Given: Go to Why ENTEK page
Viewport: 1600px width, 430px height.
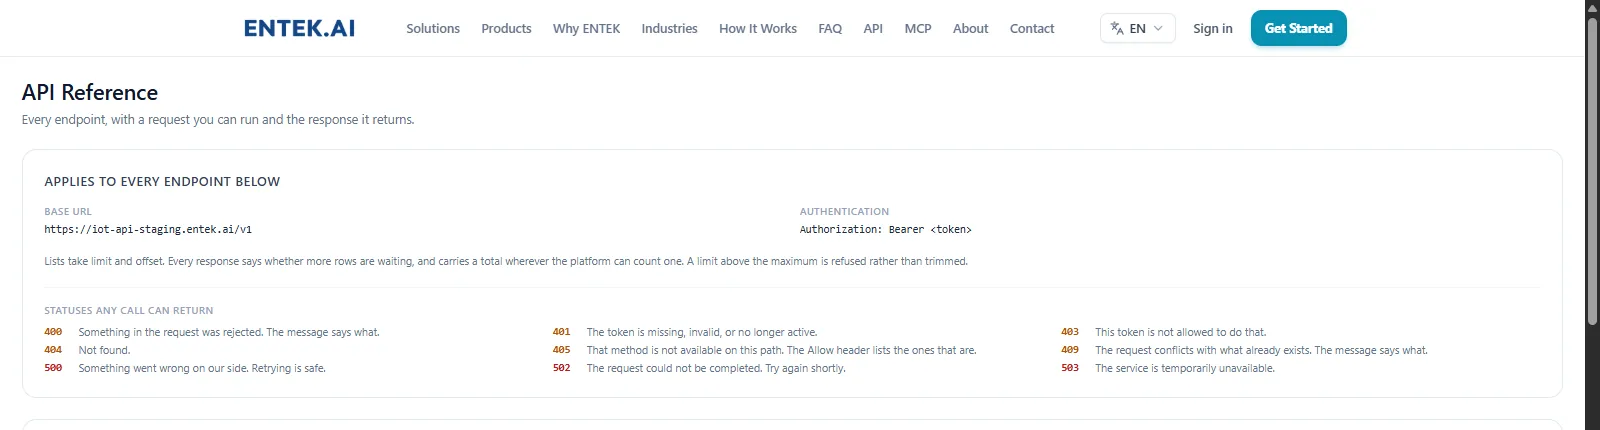Looking at the screenshot, I should click(586, 28).
